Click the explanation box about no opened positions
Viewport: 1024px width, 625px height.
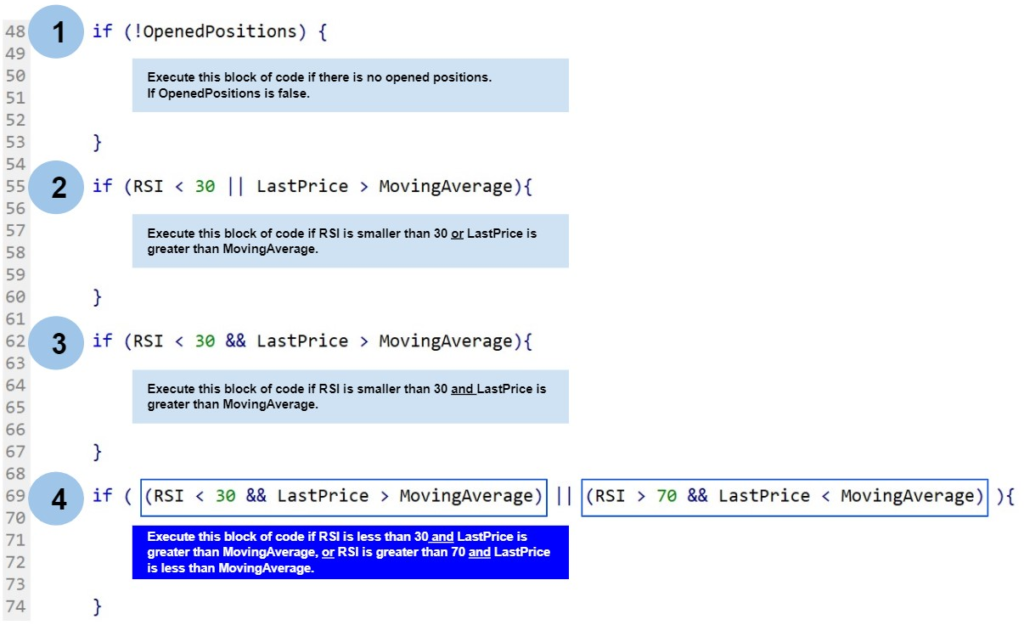pos(350,85)
